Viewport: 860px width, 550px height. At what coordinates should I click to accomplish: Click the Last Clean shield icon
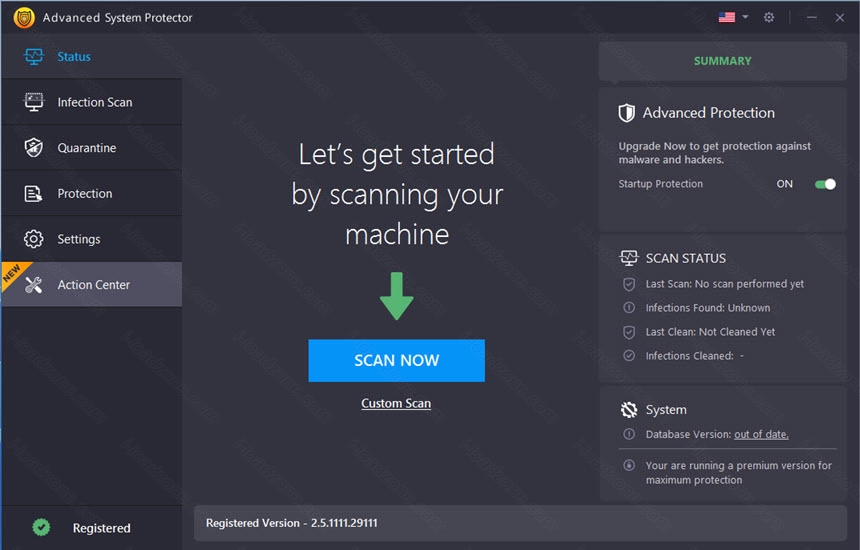click(629, 332)
